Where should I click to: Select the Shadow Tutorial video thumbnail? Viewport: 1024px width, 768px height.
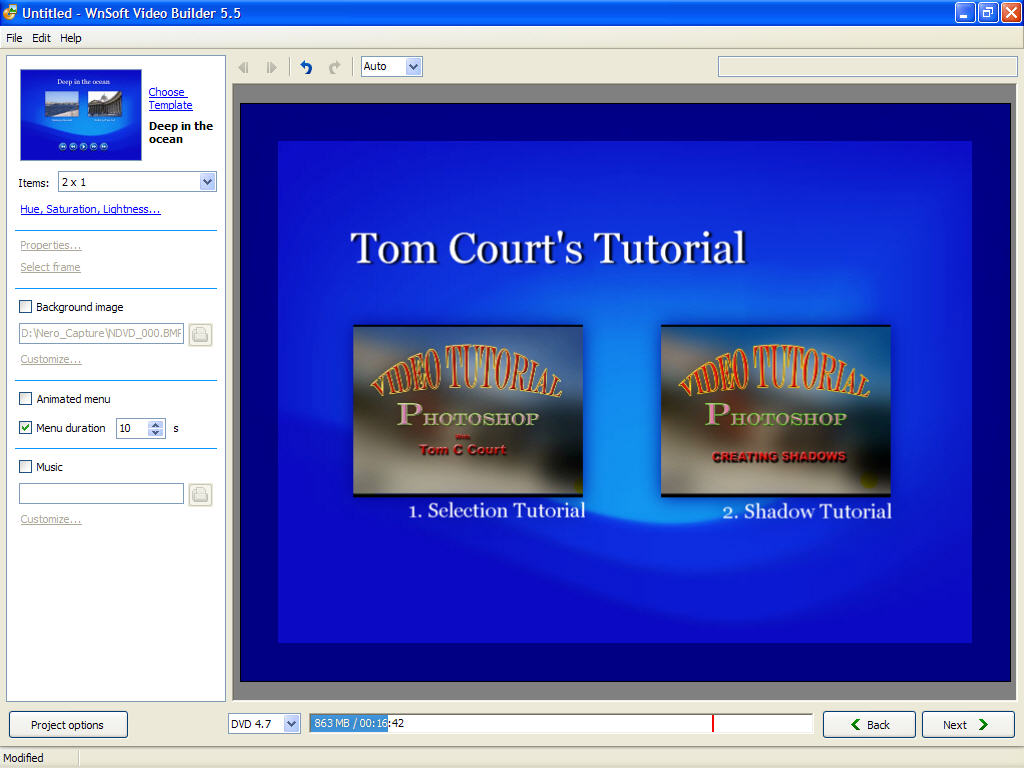coord(776,411)
